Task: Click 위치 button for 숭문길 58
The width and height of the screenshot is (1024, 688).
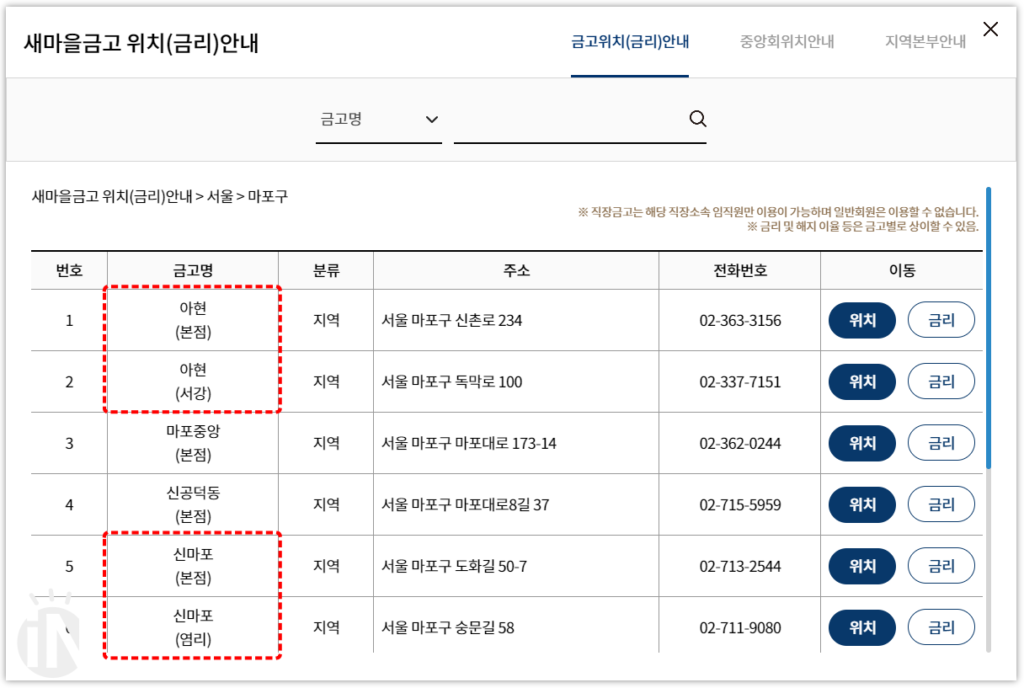Action: [862, 627]
